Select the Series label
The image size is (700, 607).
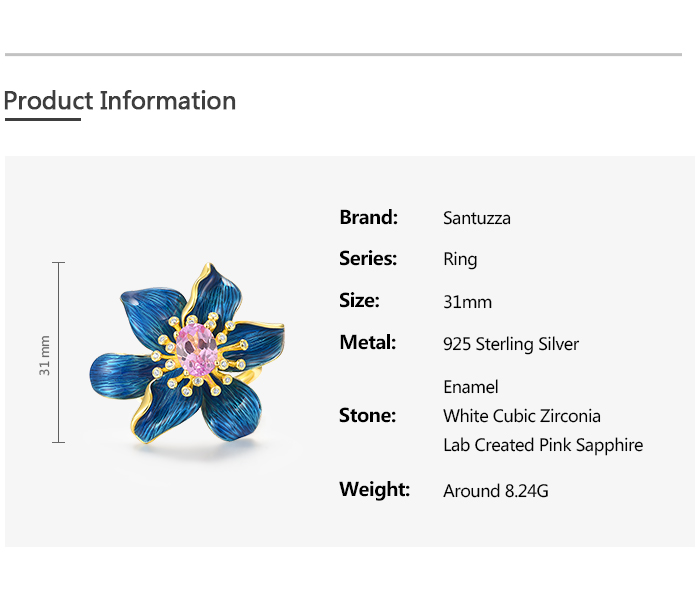click(x=368, y=259)
